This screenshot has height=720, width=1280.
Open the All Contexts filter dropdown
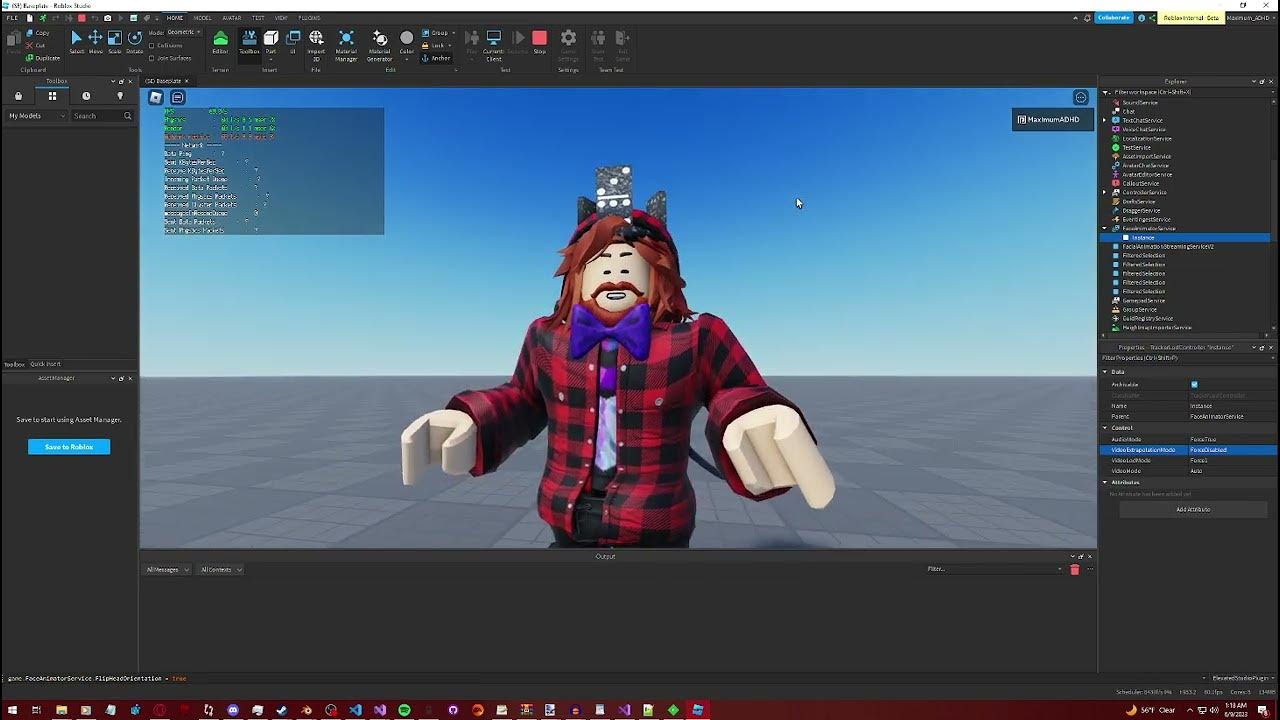click(x=221, y=569)
